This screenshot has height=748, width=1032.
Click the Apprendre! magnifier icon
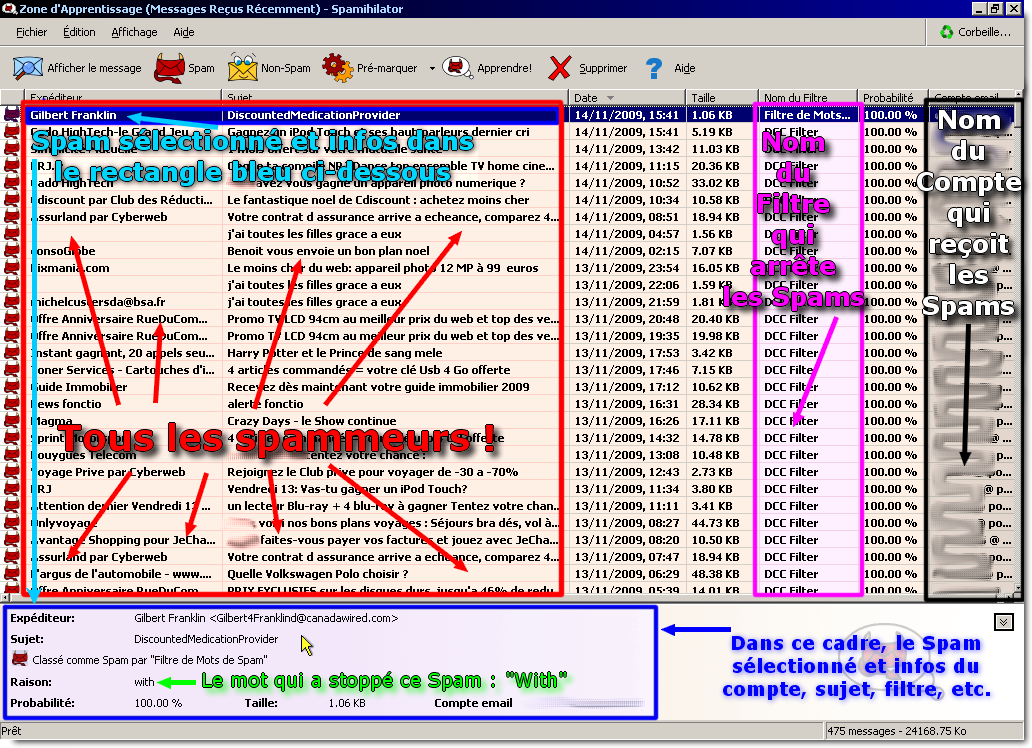(457, 68)
